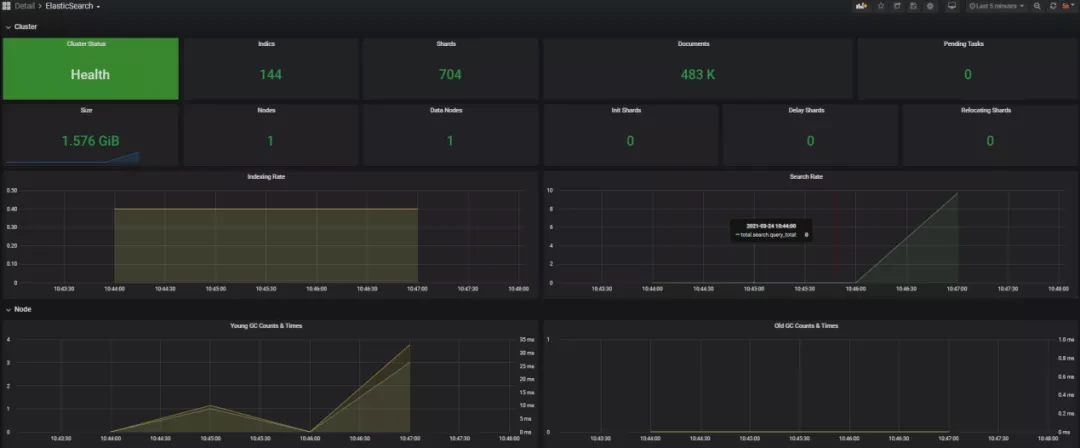Open the Old GC Counts & Times panel menu

807,326
